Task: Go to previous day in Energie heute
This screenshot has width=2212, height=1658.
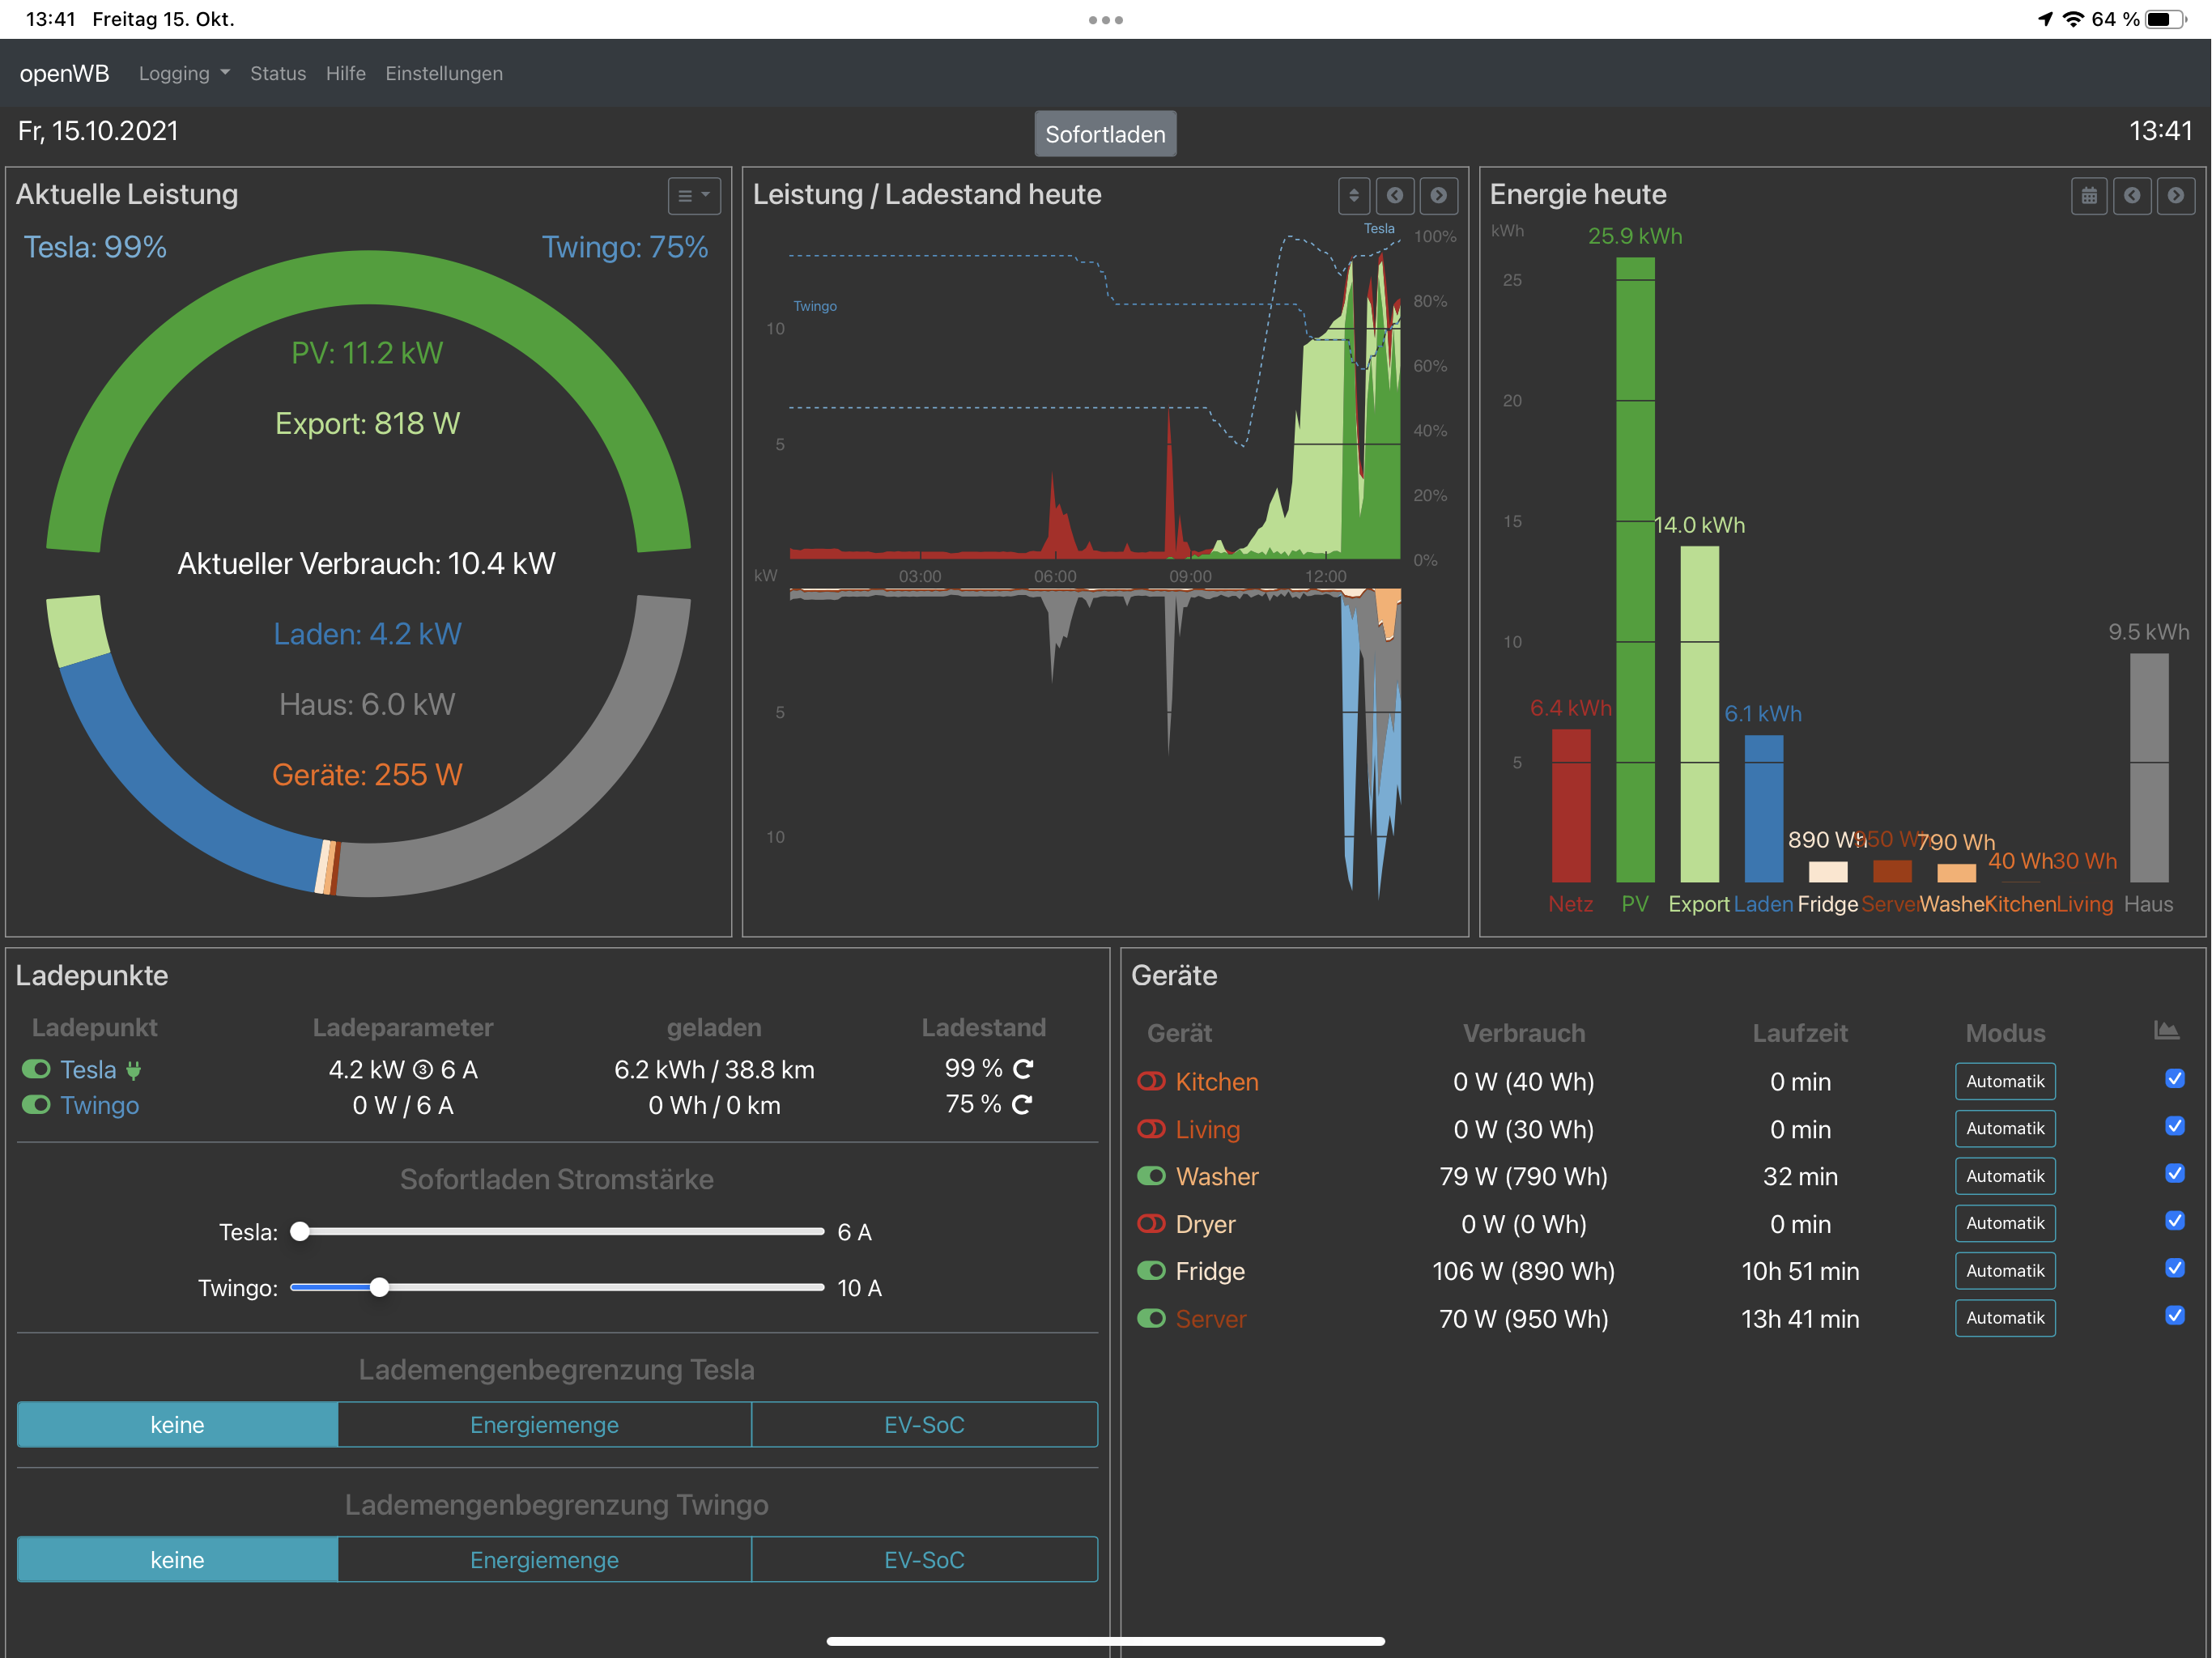Action: [2132, 196]
